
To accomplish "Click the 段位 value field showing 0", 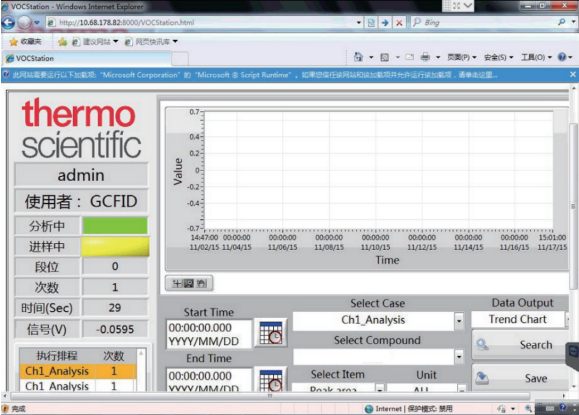I will pyautogui.click(x=115, y=266).
